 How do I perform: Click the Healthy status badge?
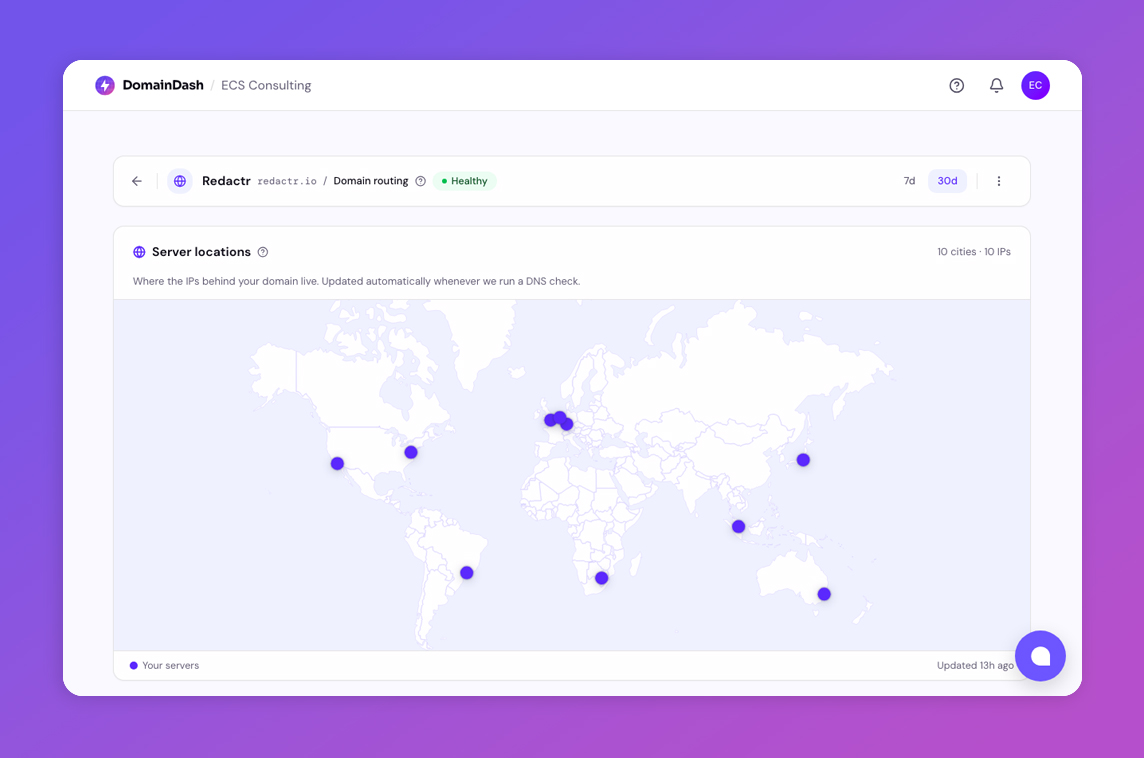[465, 181]
